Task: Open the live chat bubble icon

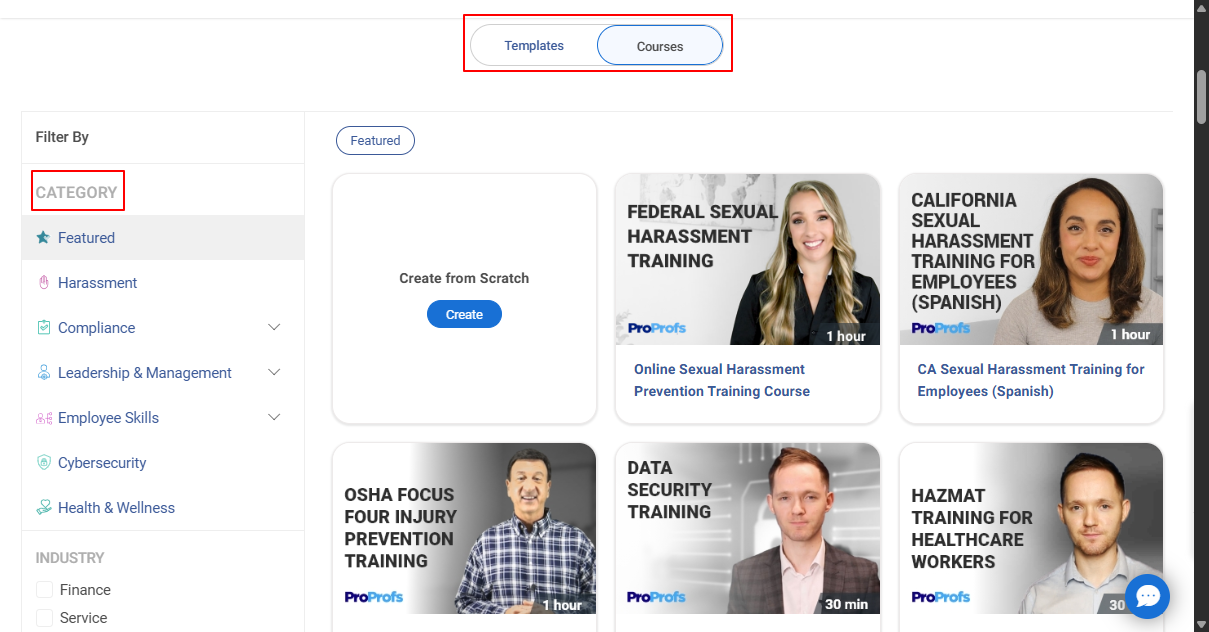Action: [1147, 596]
